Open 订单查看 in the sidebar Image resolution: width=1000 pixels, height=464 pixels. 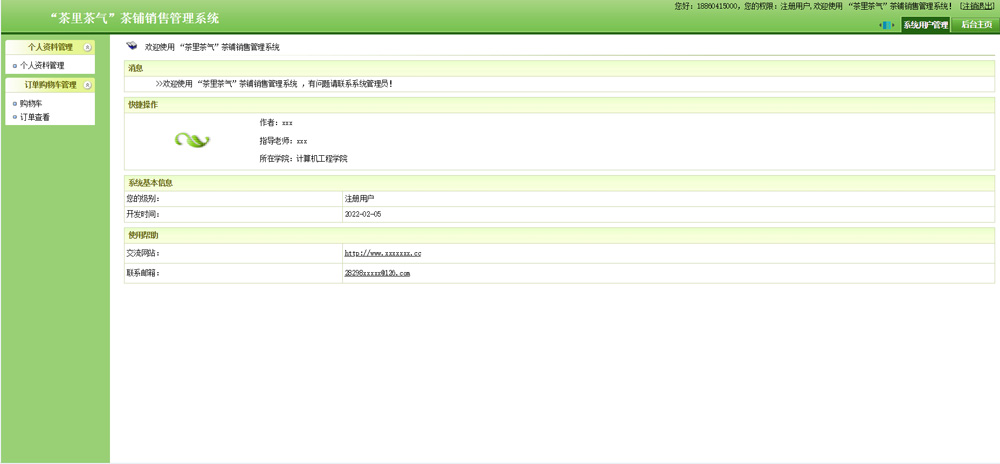coord(35,118)
